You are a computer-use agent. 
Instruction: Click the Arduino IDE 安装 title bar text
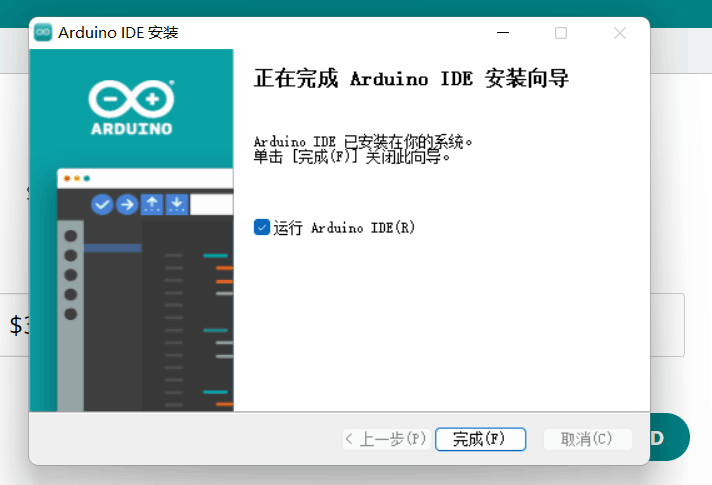pyautogui.click(x=119, y=33)
